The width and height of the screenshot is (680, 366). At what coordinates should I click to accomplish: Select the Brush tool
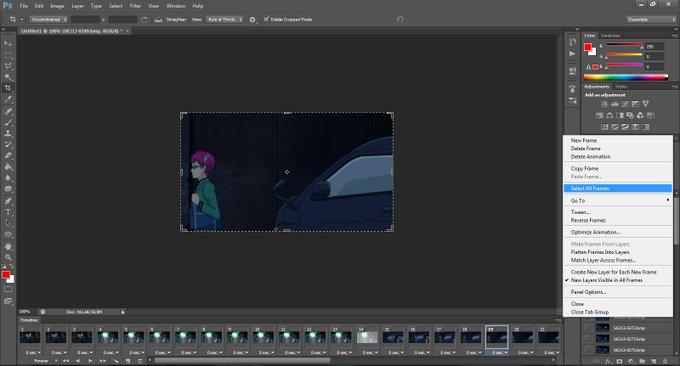[8, 122]
